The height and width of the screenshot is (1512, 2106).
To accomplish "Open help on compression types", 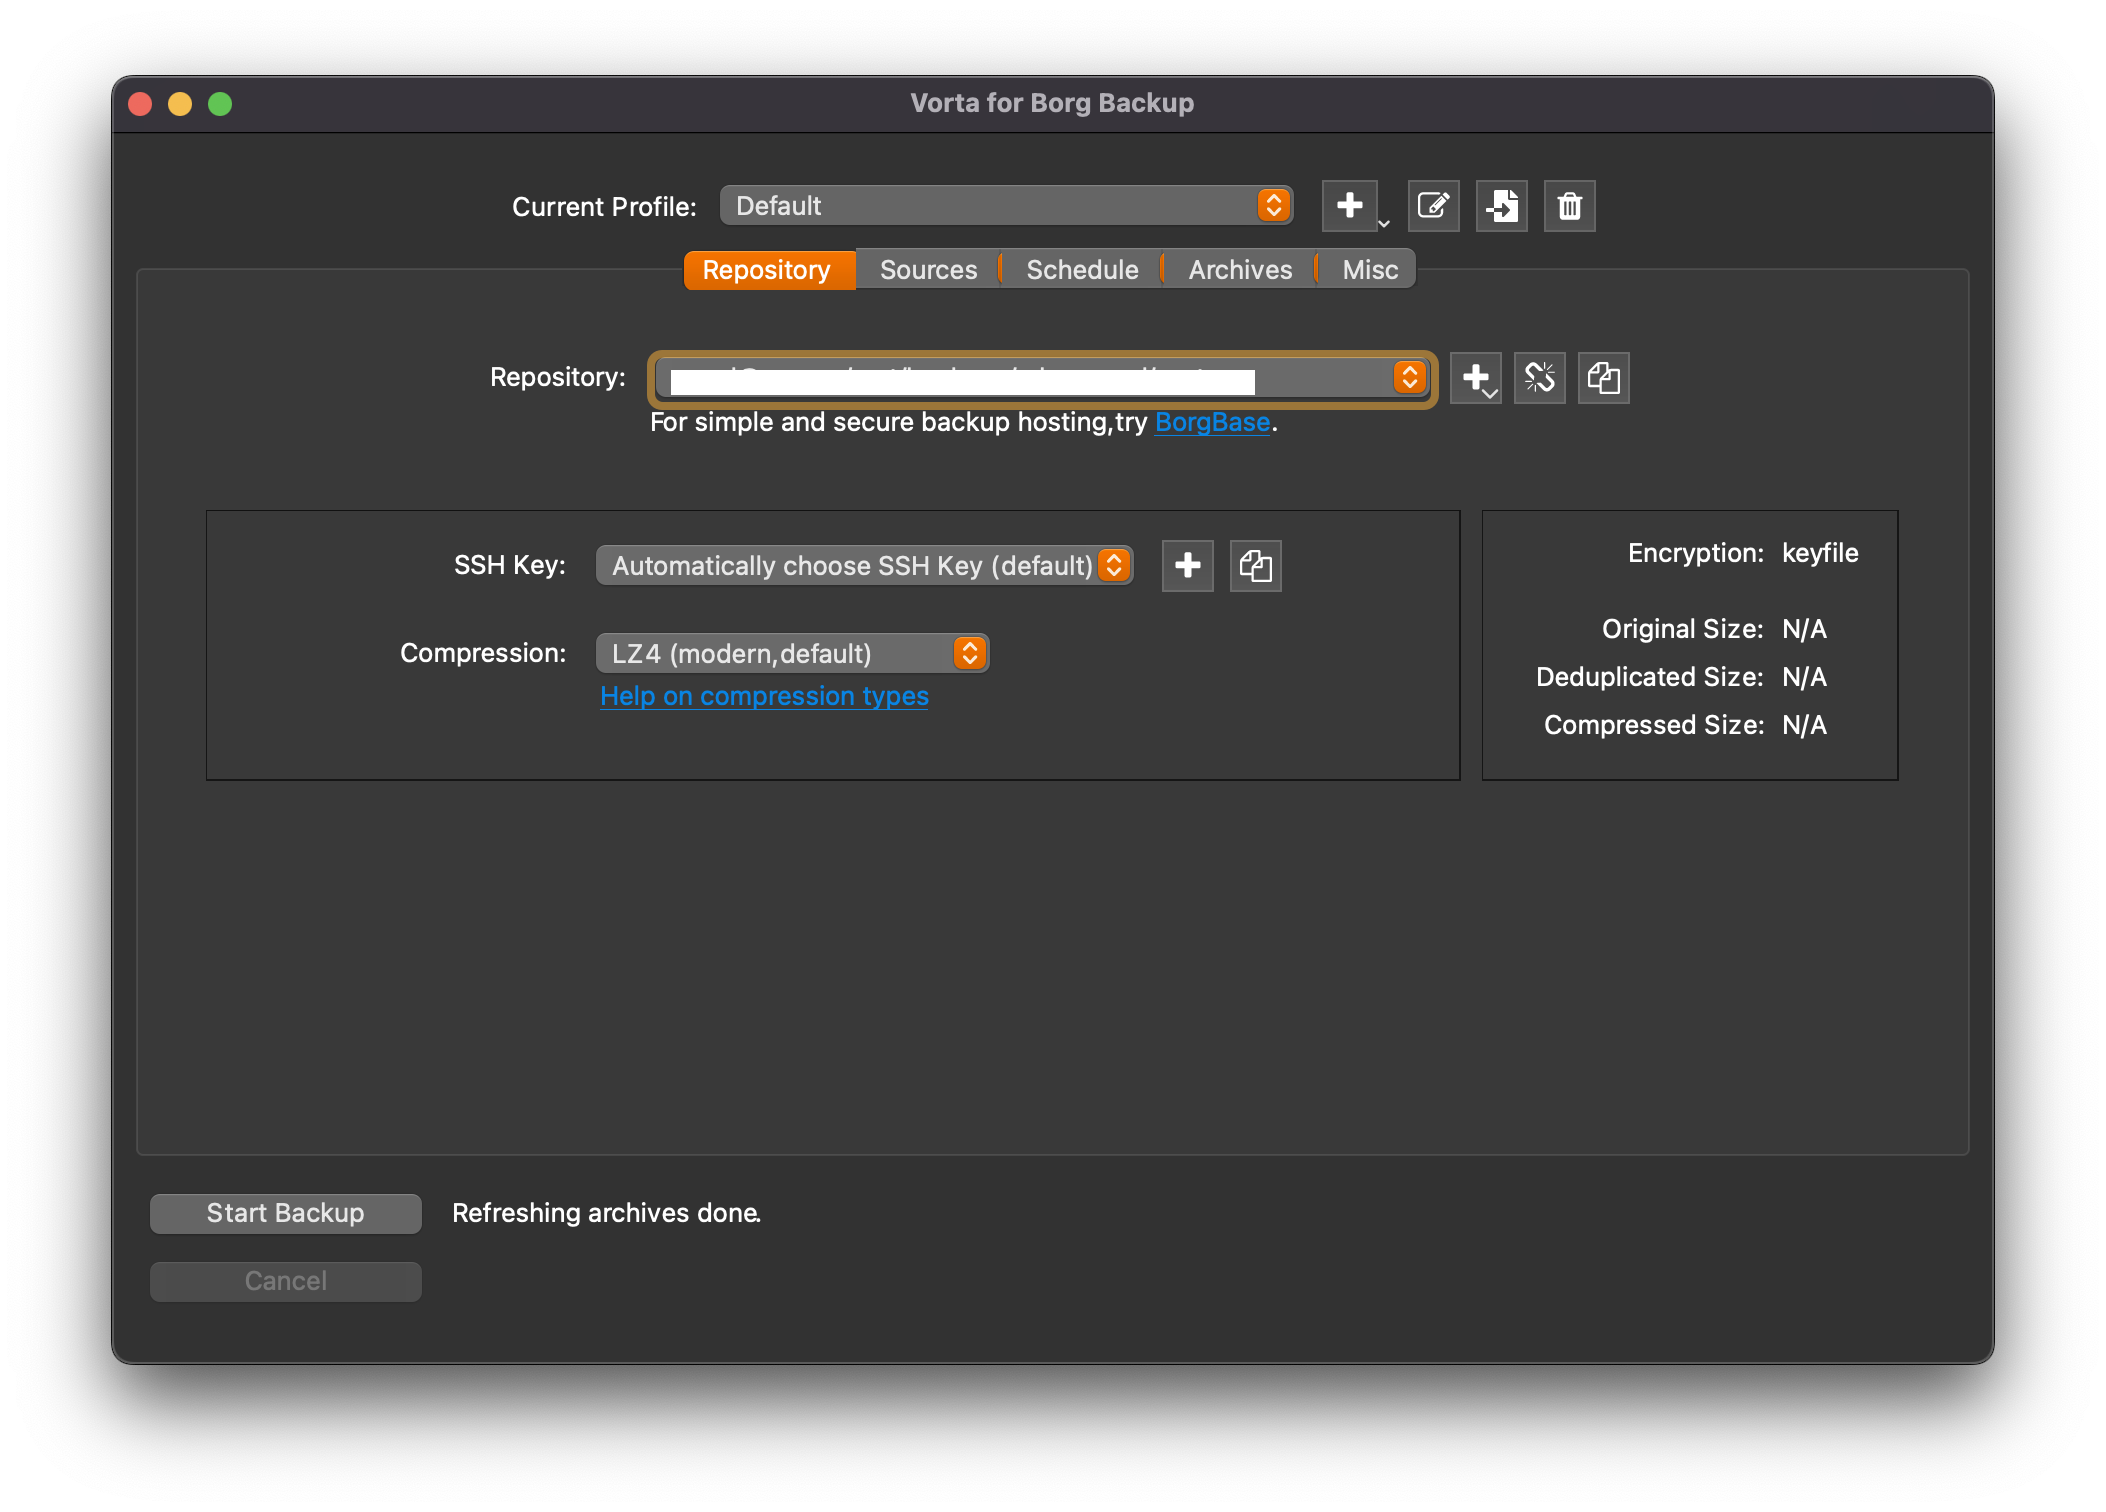I will coord(764,695).
